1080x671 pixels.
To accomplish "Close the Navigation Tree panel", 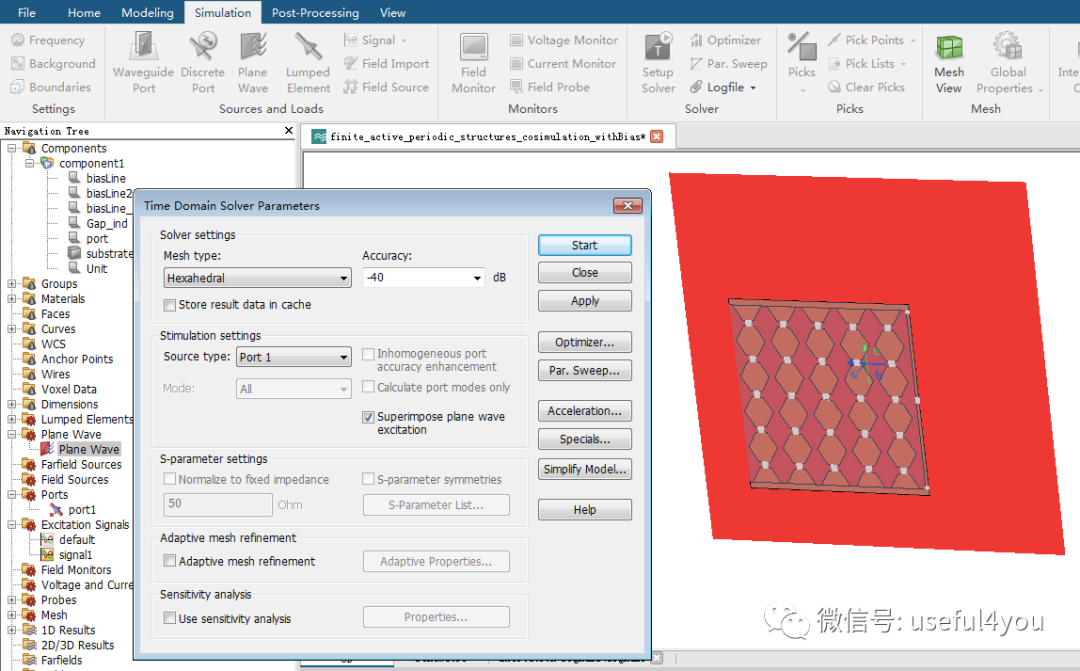I will point(289,130).
